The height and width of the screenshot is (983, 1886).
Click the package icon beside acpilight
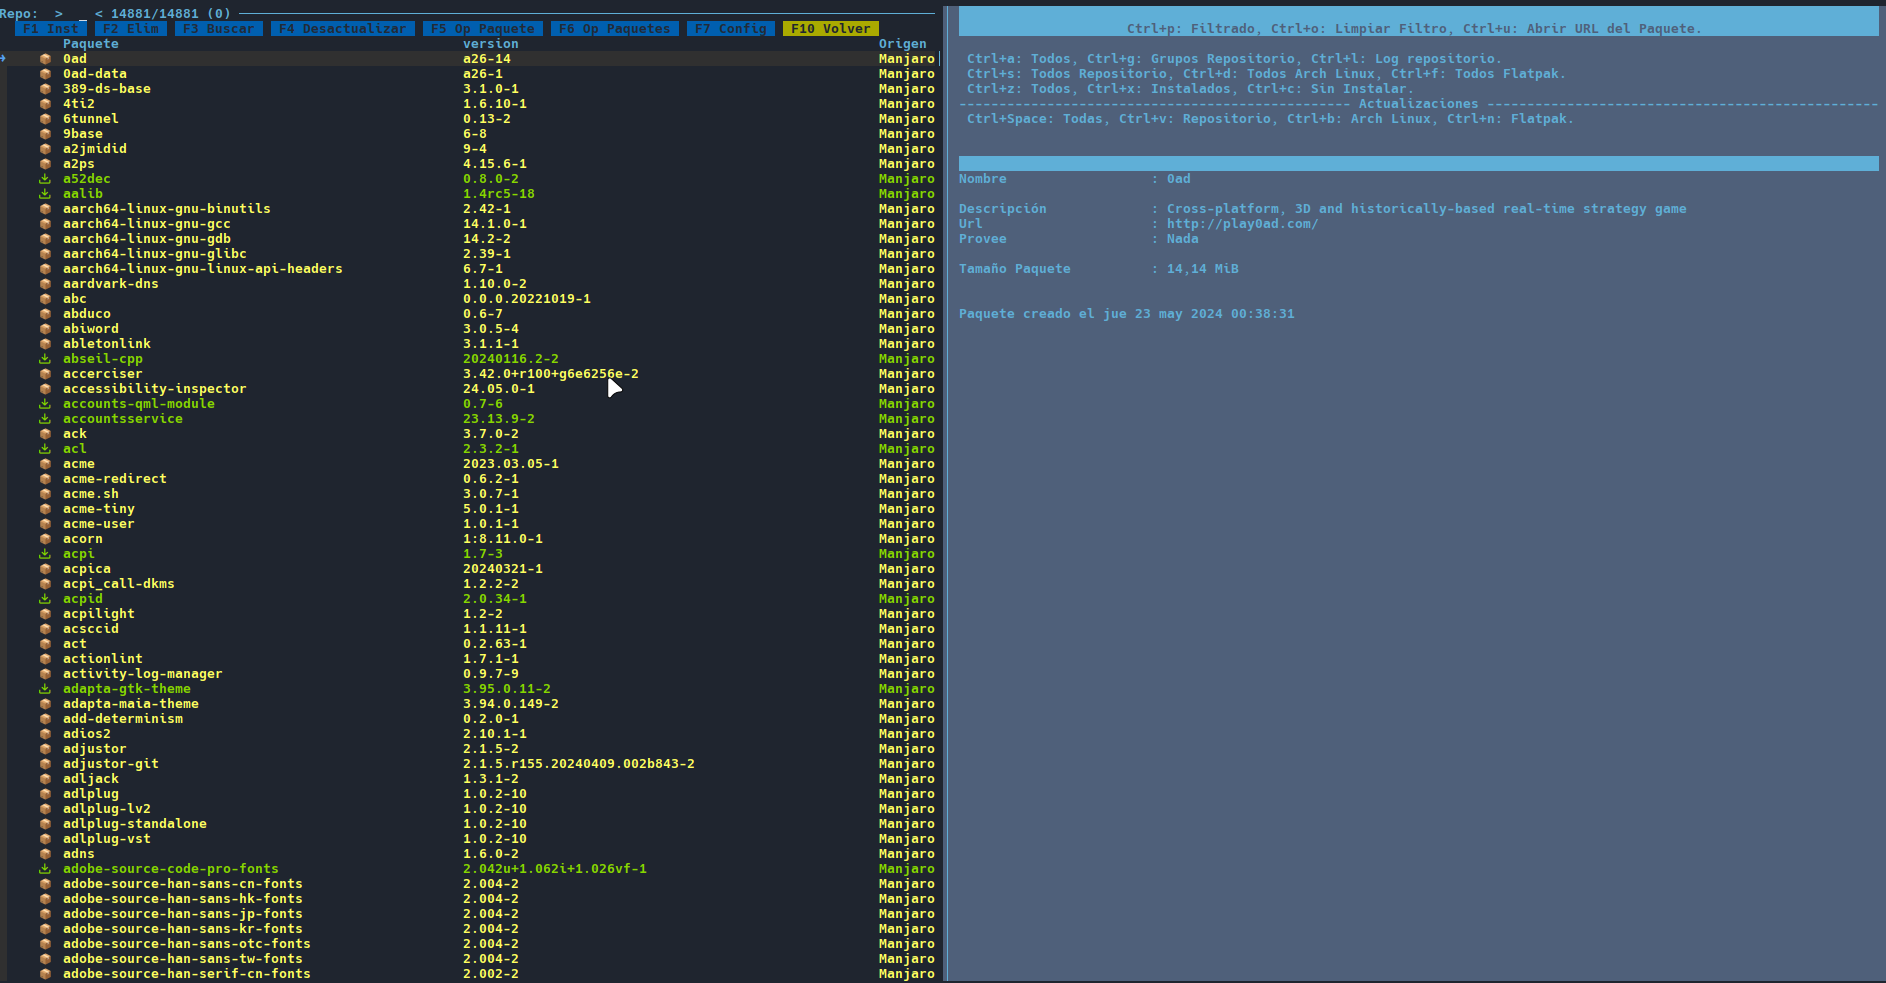(45, 614)
